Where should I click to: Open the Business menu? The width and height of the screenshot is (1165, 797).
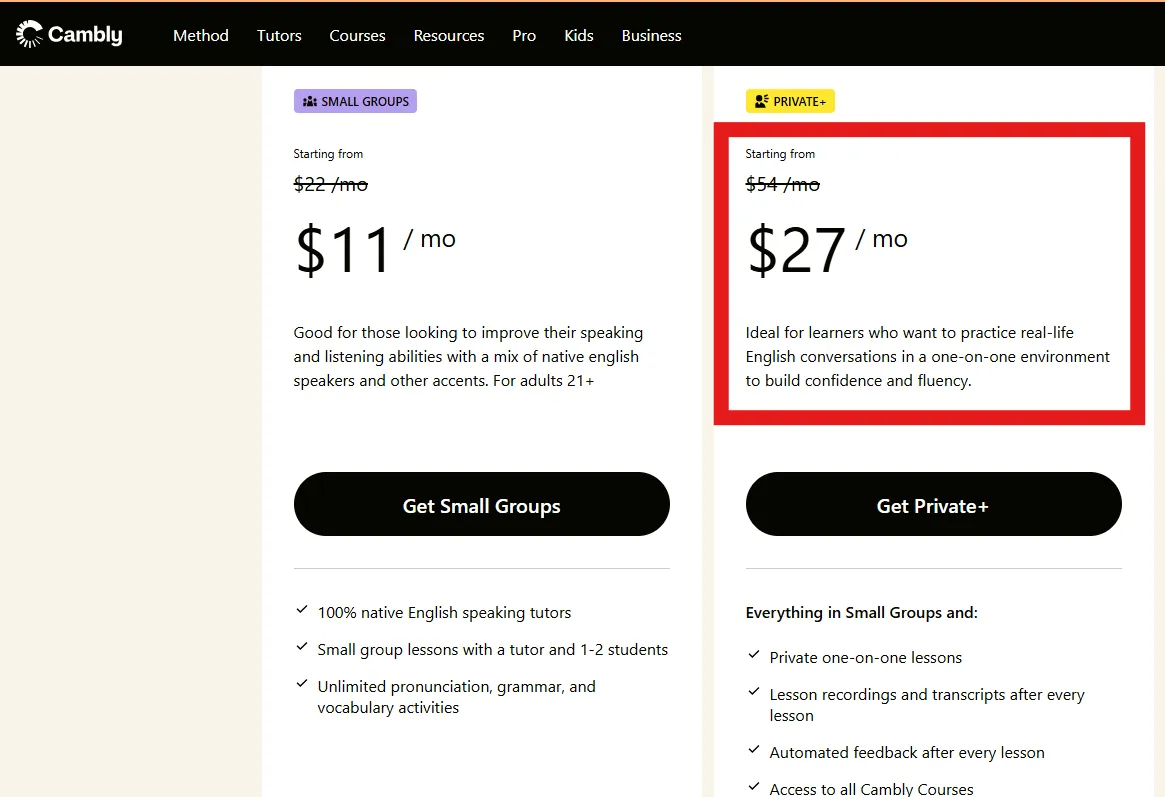click(x=651, y=36)
